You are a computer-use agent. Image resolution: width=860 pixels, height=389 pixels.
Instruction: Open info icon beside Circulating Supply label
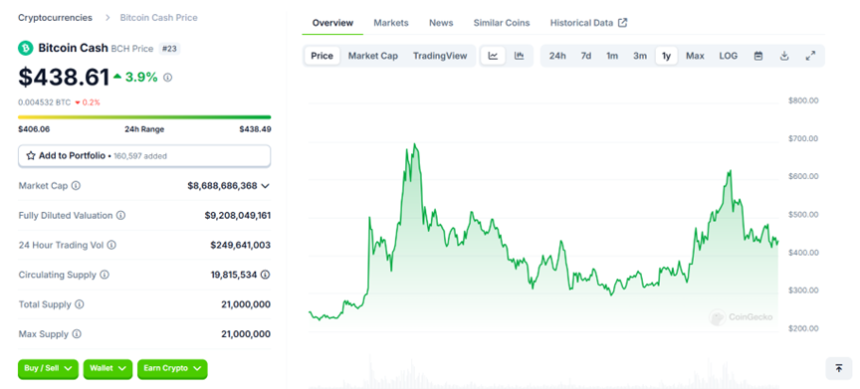pyautogui.click(x=104, y=275)
